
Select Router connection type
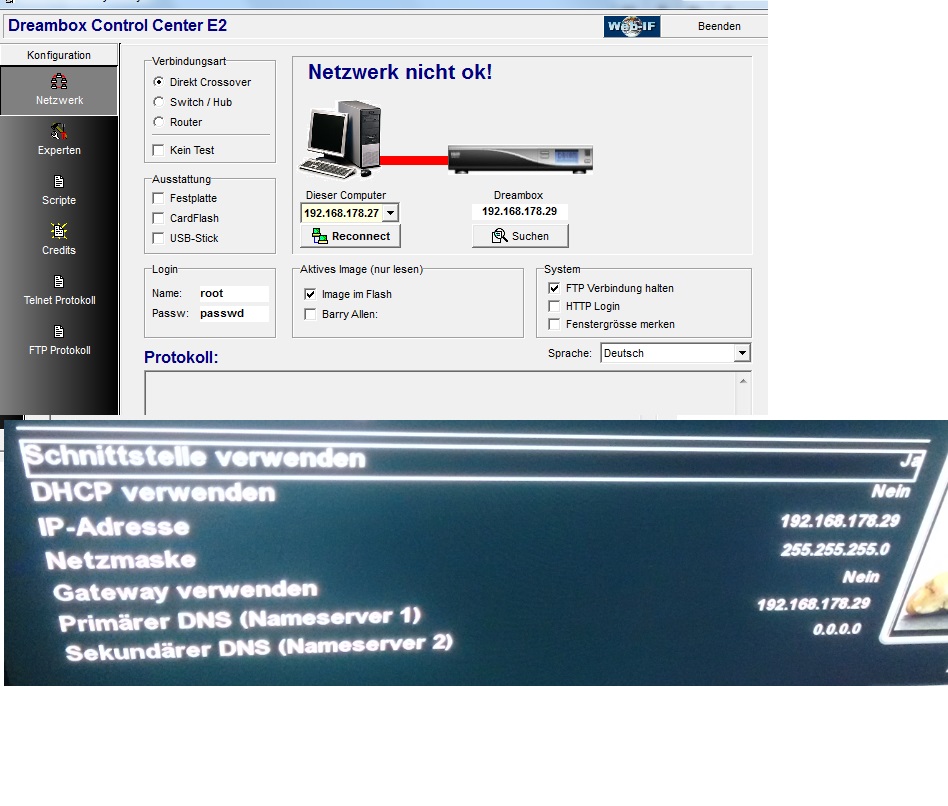[x=158, y=122]
